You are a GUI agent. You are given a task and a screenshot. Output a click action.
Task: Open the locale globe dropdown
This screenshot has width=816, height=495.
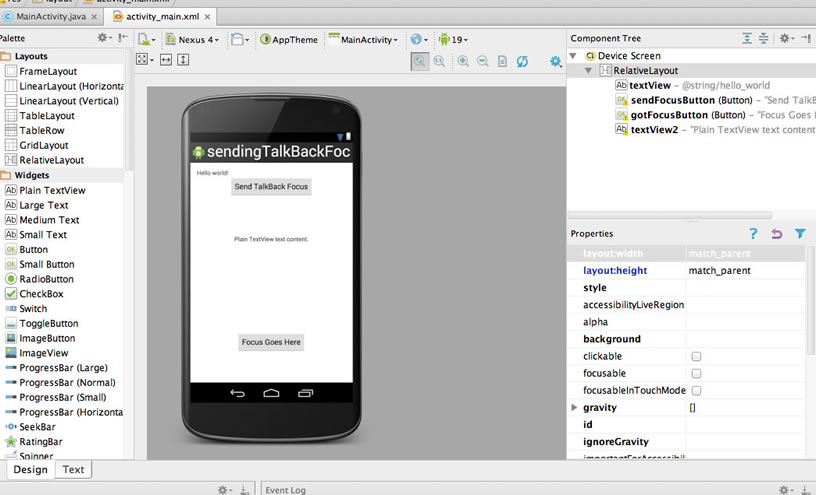(x=419, y=40)
